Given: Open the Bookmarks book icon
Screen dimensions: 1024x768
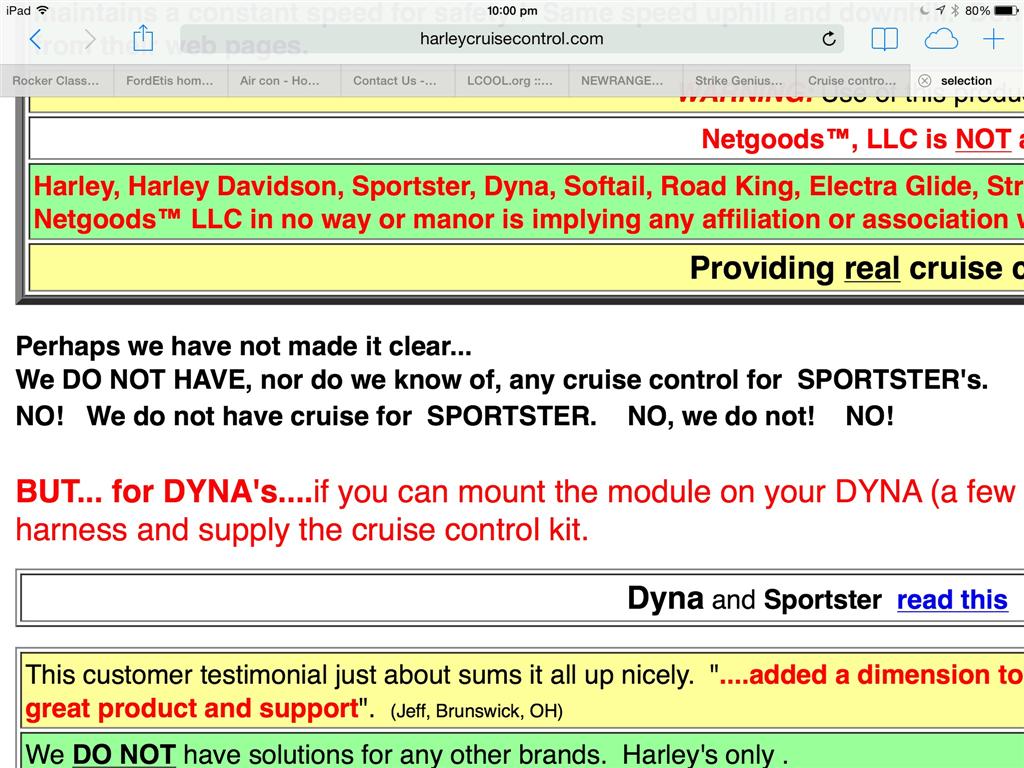Looking at the screenshot, I should point(884,39).
